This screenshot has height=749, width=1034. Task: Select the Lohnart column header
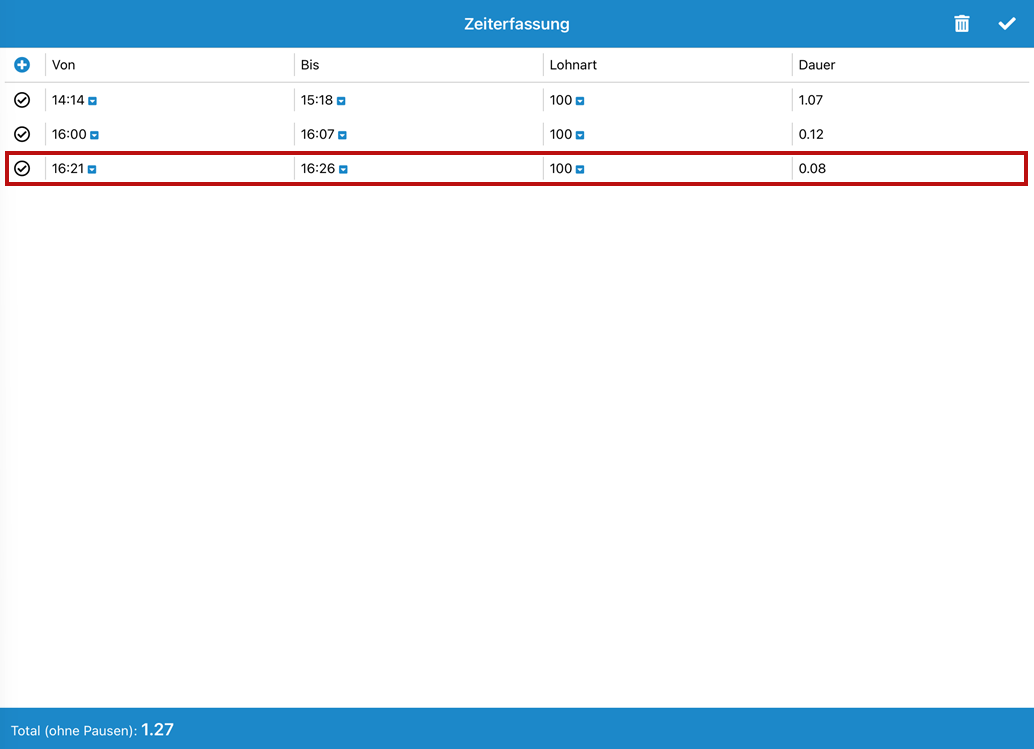coord(573,65)
